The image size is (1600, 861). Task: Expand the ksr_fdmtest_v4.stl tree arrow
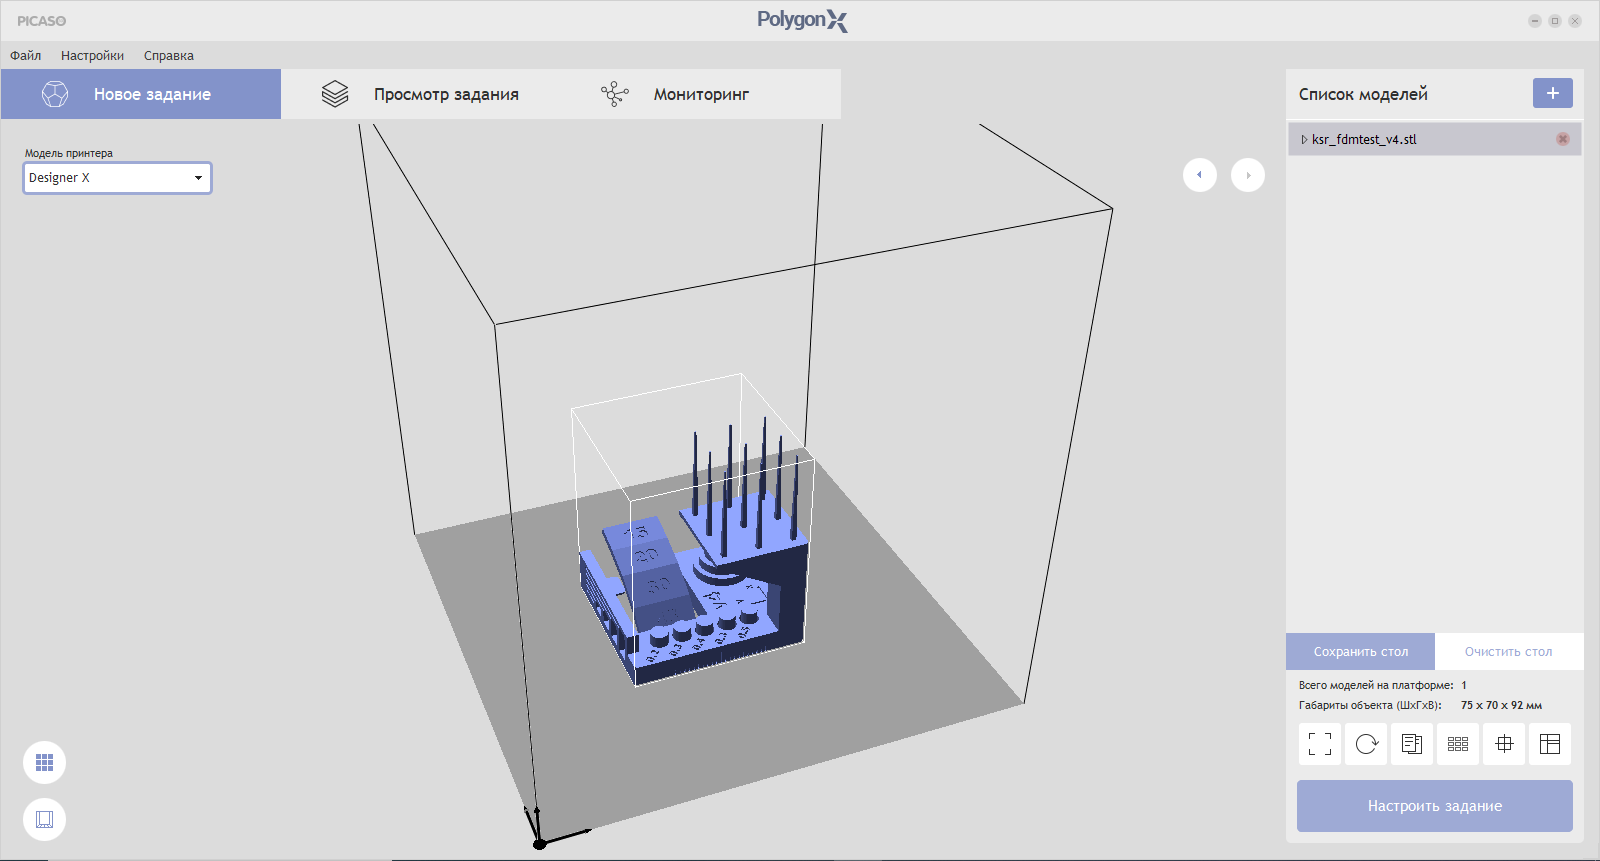[1304, 139]
